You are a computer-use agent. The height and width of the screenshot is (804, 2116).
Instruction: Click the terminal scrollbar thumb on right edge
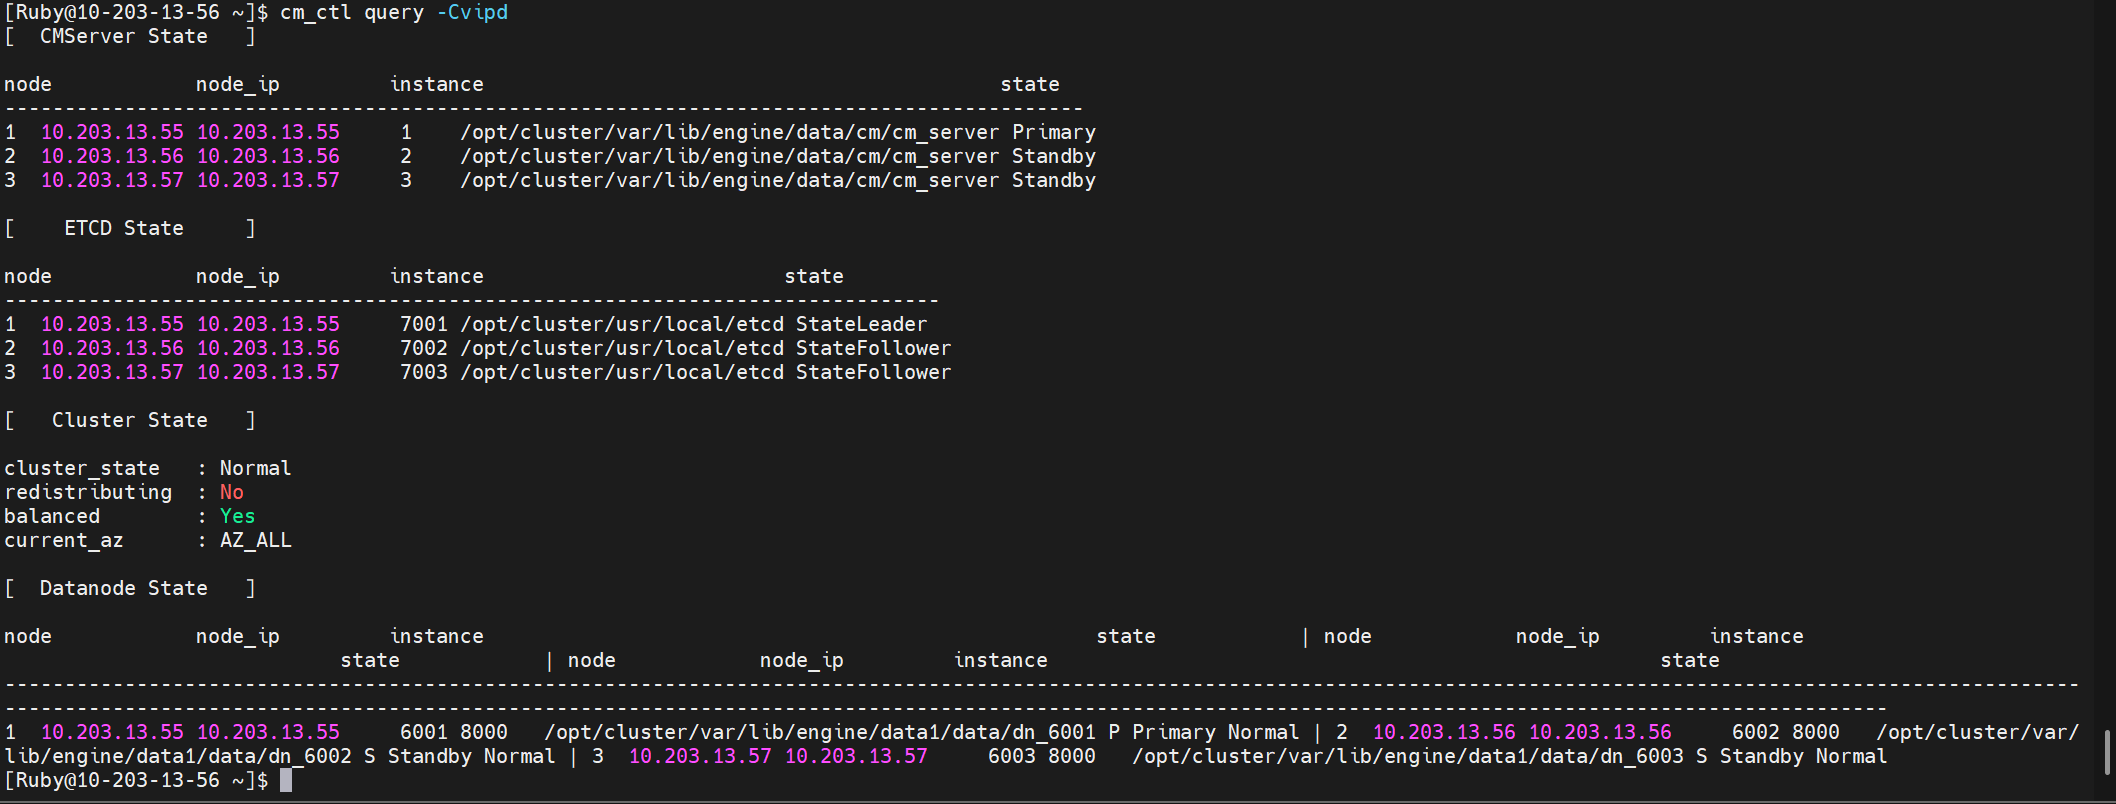[2106, 751]
